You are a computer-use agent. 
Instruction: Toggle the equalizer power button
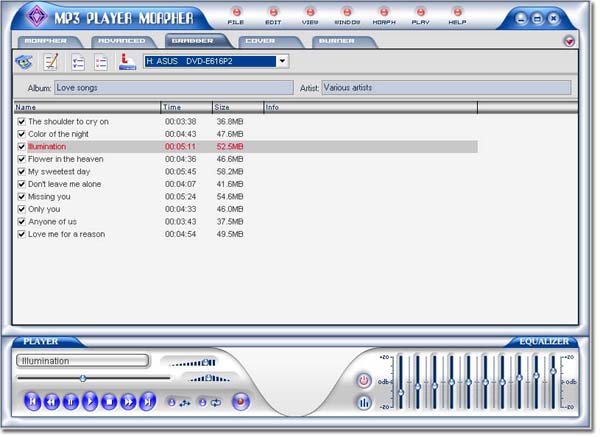364,380
